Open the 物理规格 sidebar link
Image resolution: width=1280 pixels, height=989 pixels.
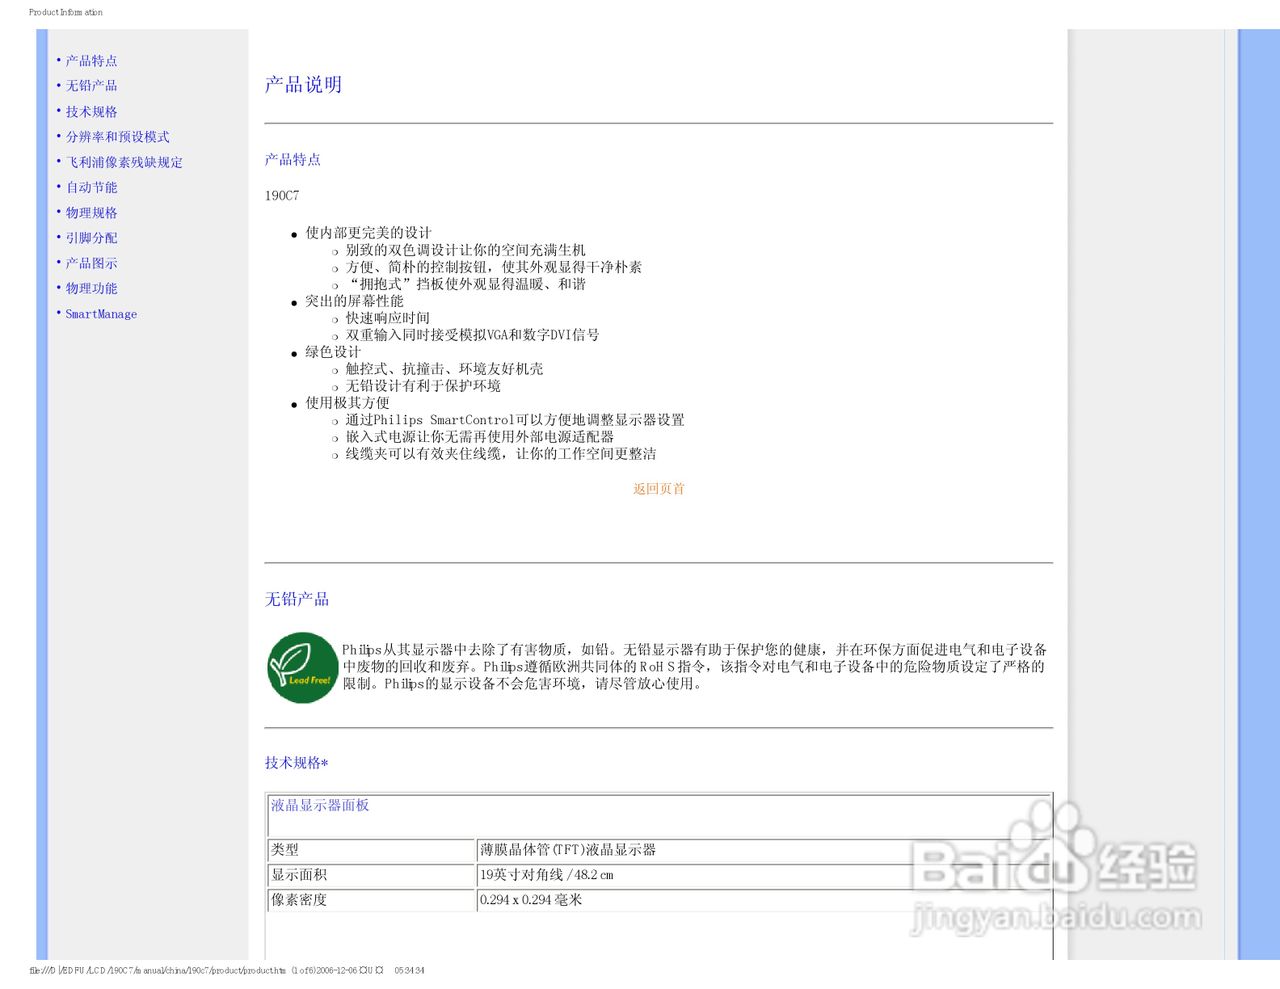click(91, 213)
